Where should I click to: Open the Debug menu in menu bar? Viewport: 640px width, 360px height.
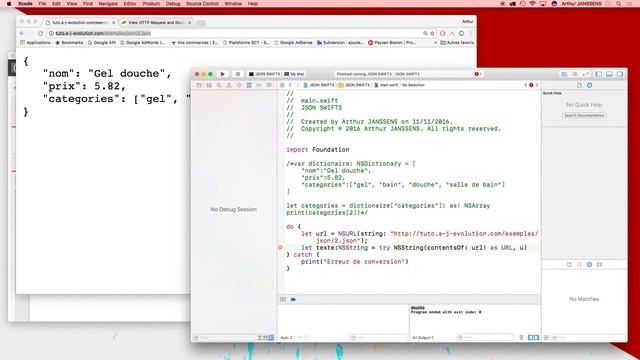[173, 4]
